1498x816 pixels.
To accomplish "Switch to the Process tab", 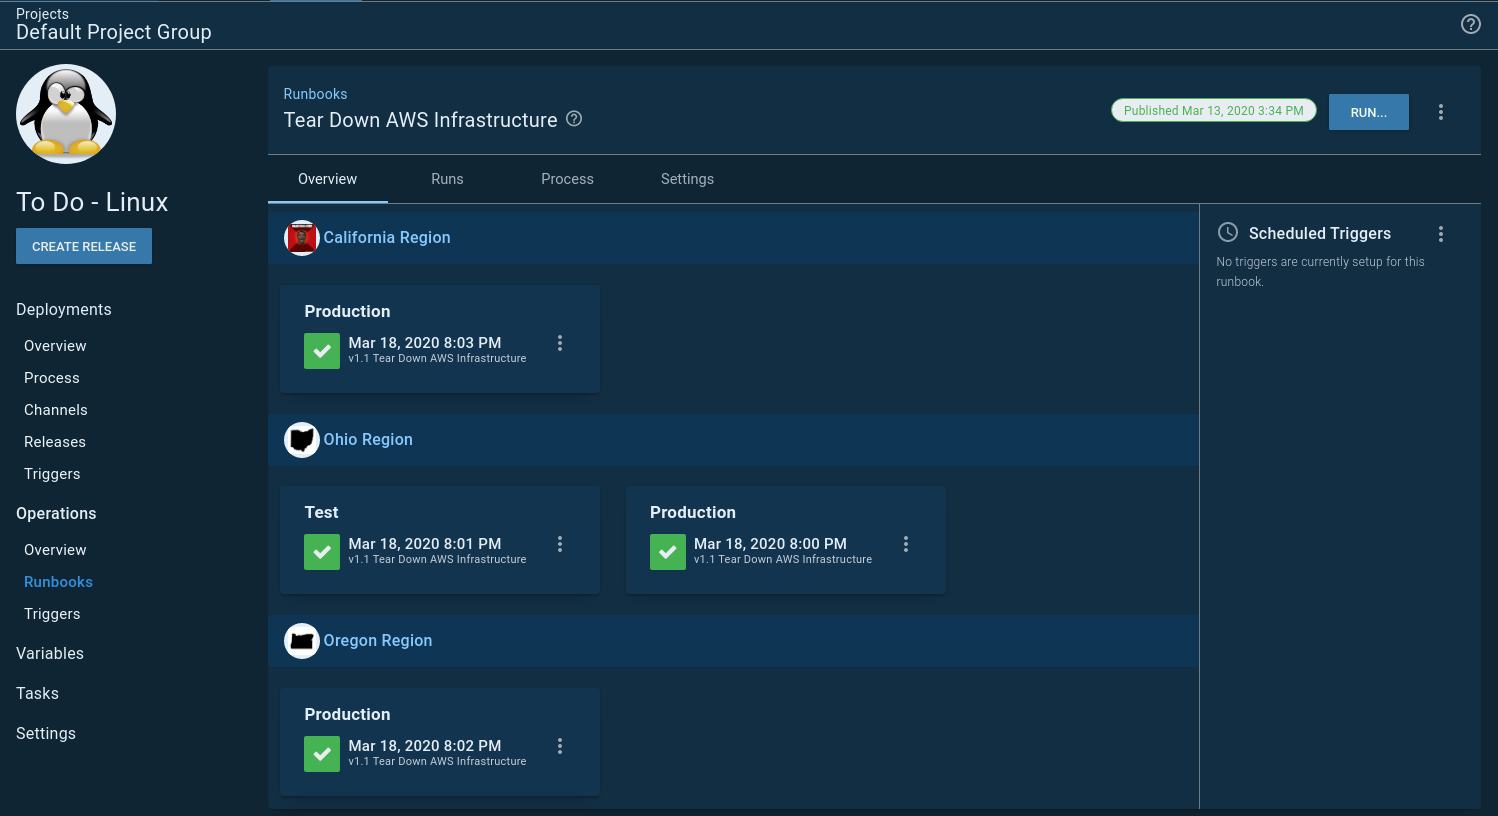I will click(x=567, y=179).
